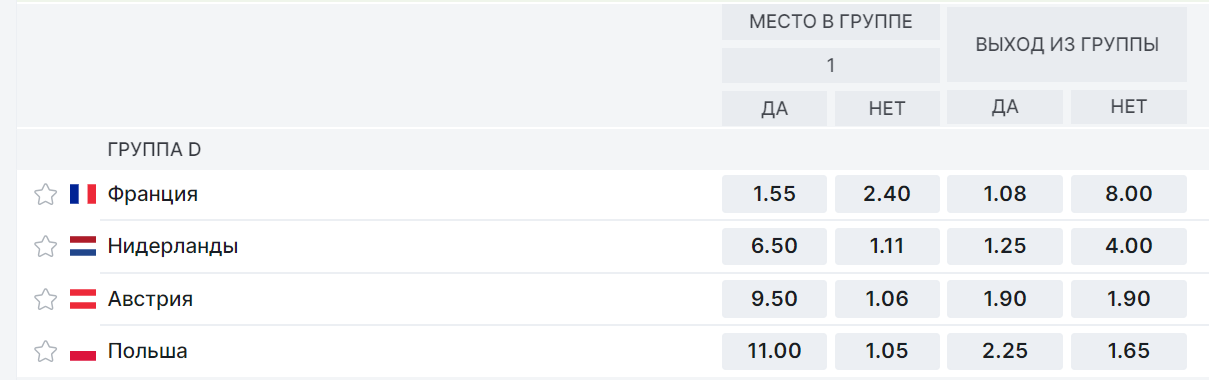This screenshot has width=1209, height=380.
Task: Select France first place odds 1.55
Action: pyautogui.click(x=775, y=194)
